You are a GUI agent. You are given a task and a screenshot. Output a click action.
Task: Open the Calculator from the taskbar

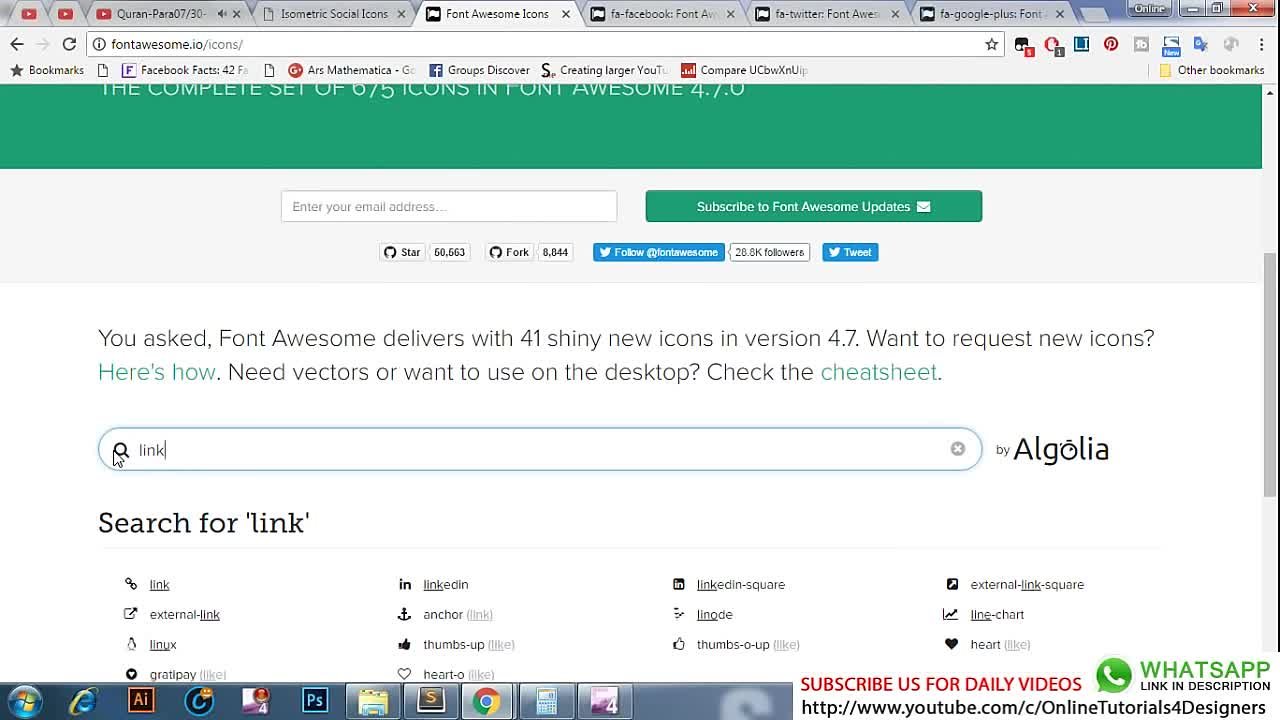547,701
